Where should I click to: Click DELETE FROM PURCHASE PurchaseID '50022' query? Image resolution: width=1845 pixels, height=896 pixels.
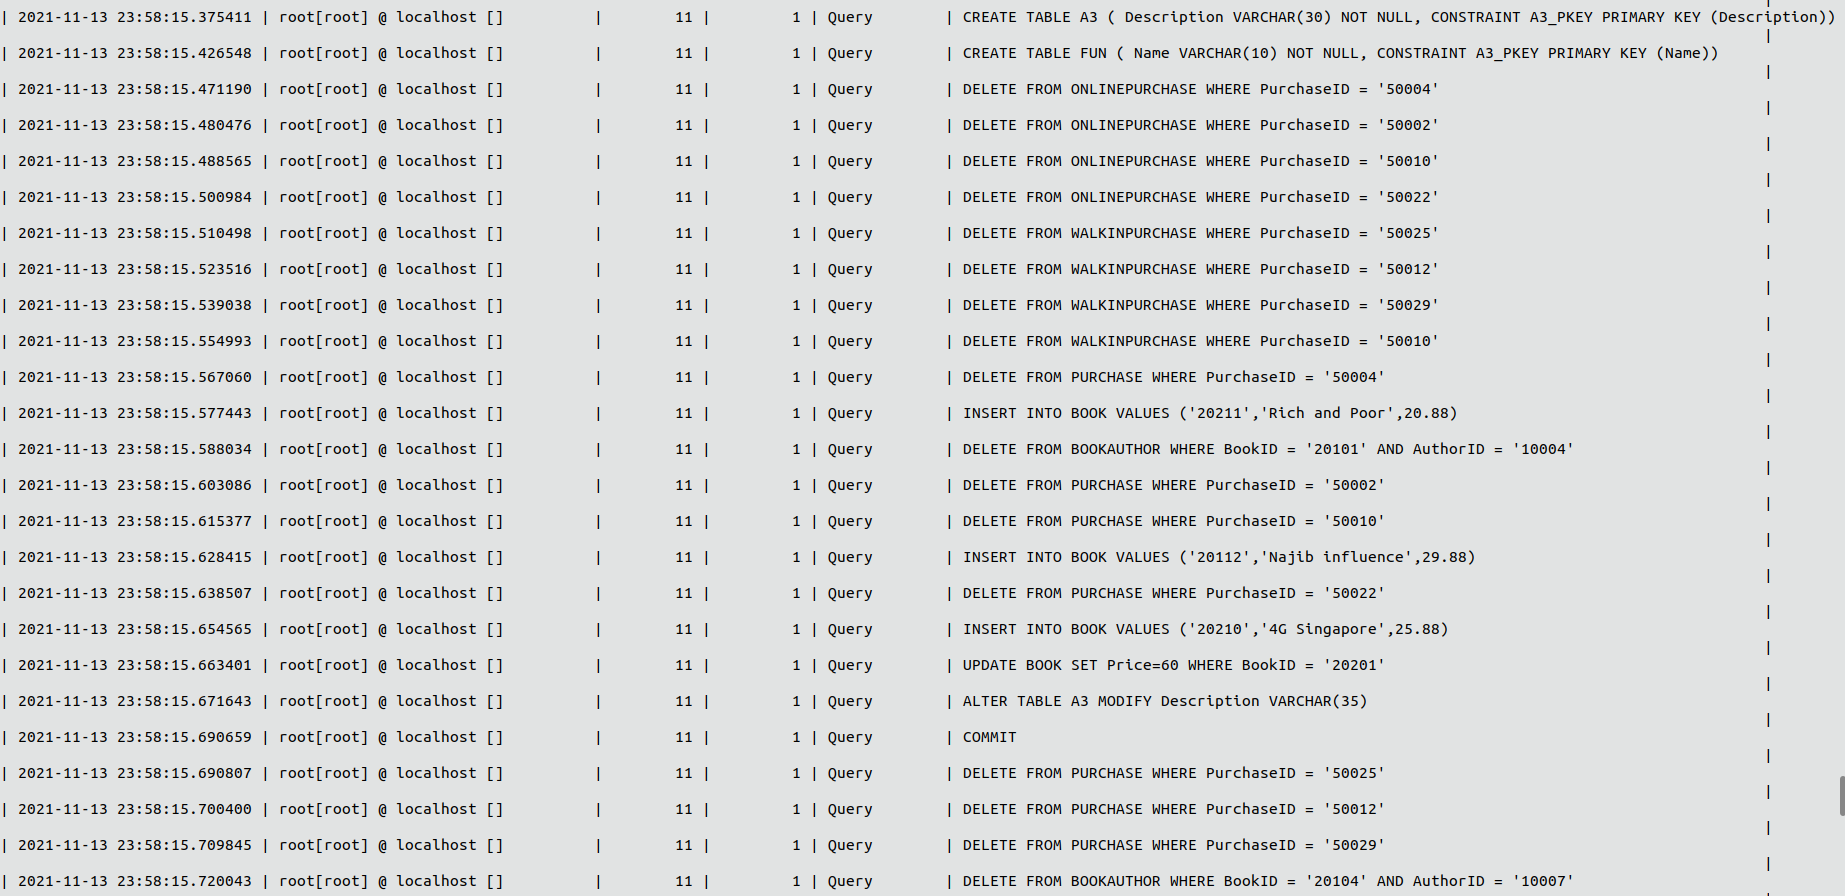tap(1173, 593)
